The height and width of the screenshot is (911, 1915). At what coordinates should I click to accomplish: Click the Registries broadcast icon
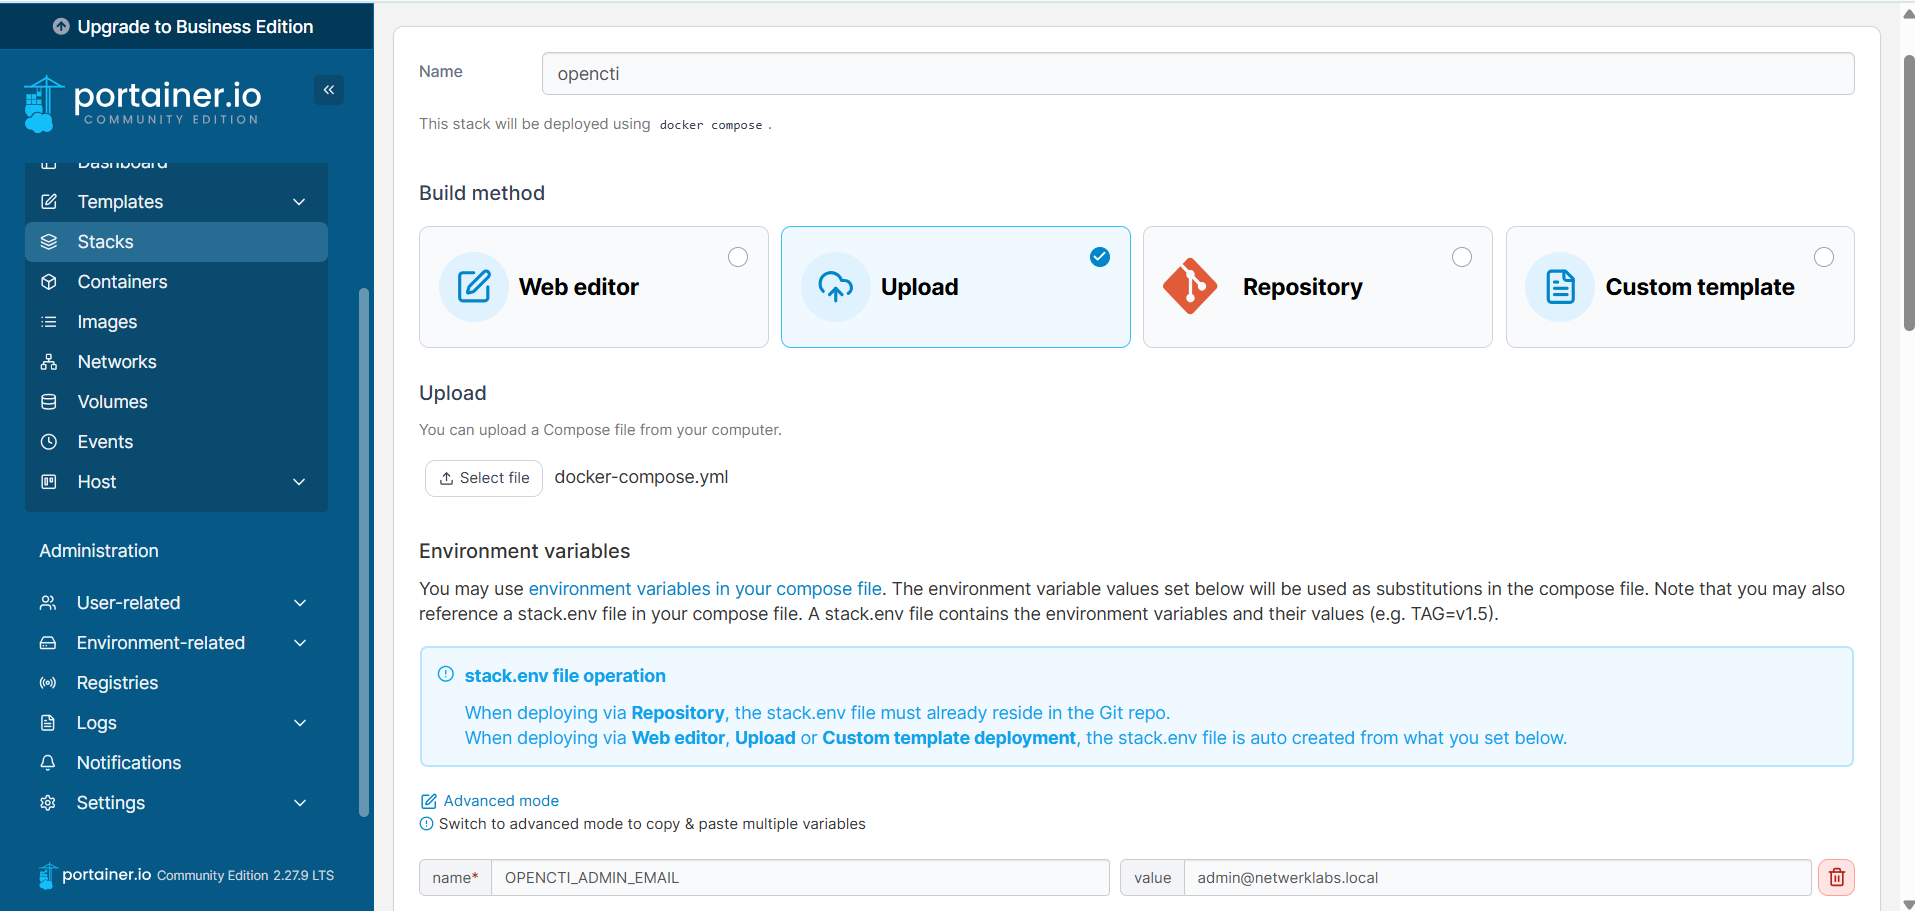point(47,683)
